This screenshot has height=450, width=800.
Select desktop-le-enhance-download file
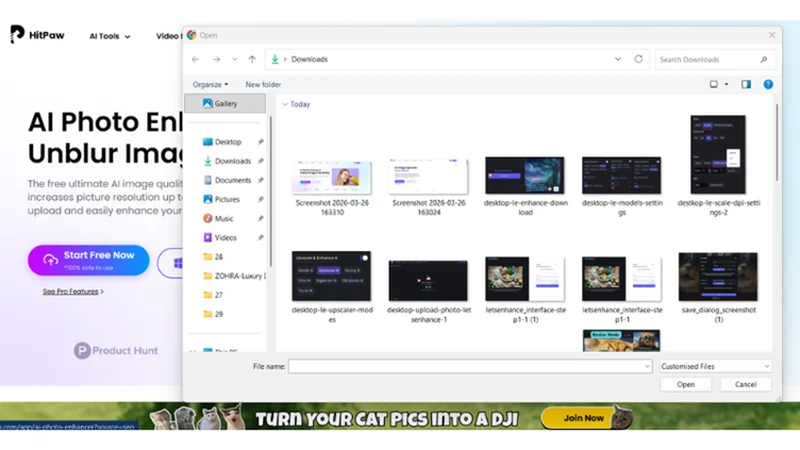[x=525, y=186]
